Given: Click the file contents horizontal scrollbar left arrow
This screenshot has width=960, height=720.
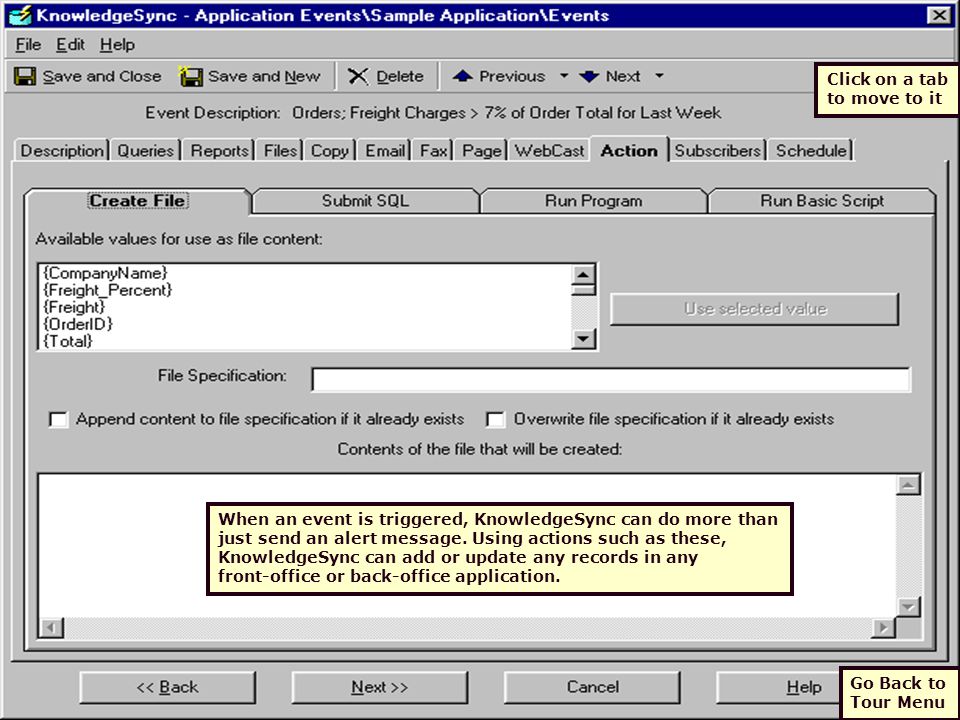Looking at the screenshot, I should pyautogui.click(x=51, y=628).
